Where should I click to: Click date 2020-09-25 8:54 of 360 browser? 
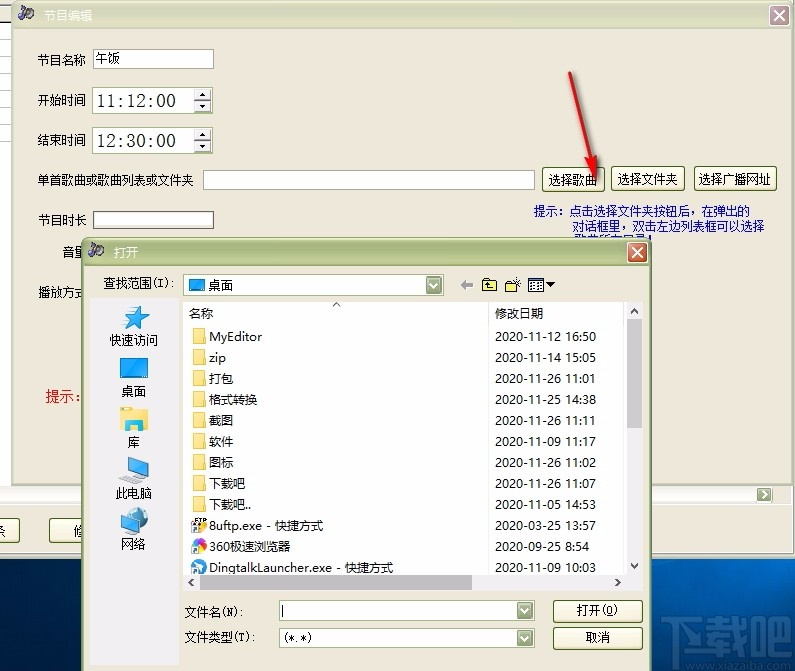click(542, 546)
